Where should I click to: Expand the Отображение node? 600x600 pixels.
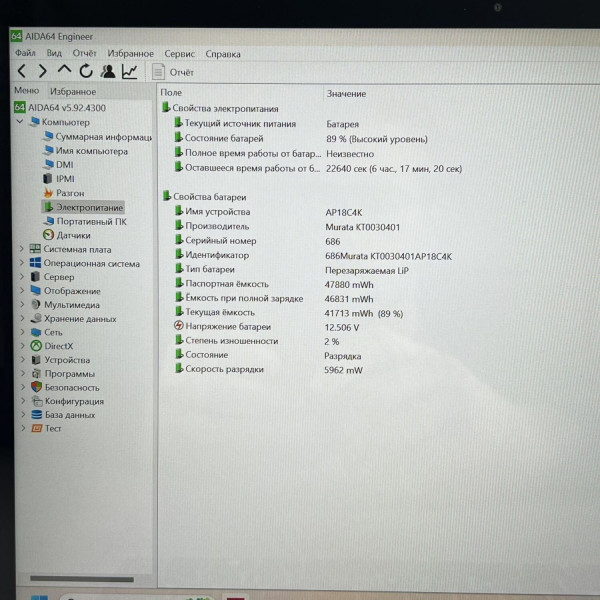pos(22,291)
